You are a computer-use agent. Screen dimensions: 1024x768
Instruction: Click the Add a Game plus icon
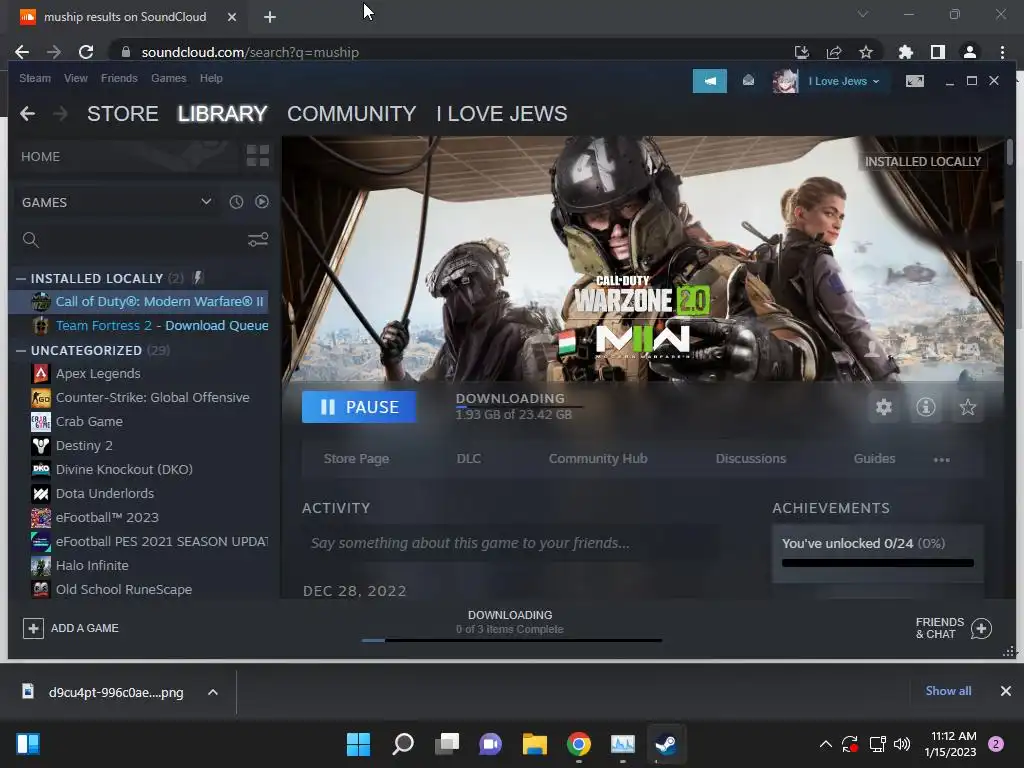[x=33, y=628]
